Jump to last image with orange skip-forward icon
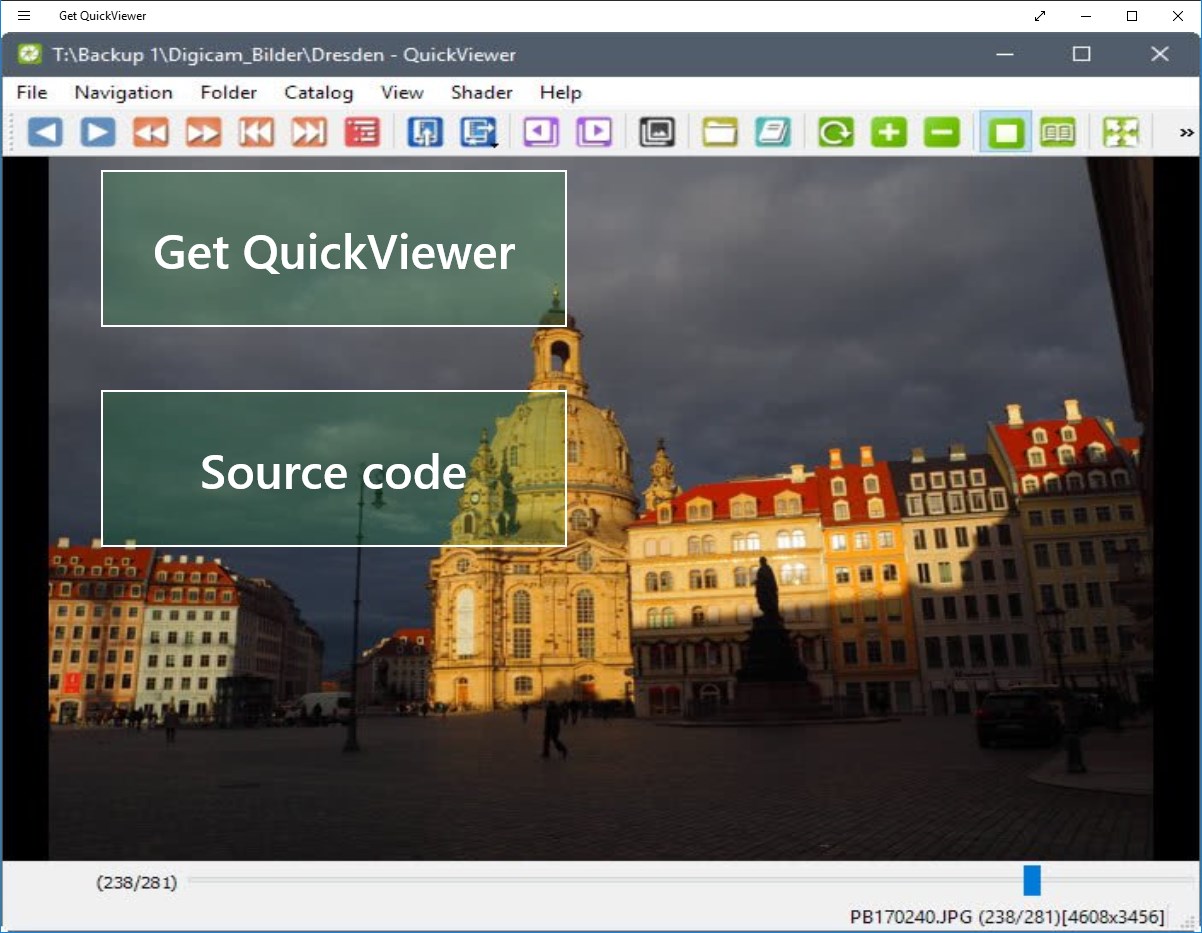 click(309, 132)
